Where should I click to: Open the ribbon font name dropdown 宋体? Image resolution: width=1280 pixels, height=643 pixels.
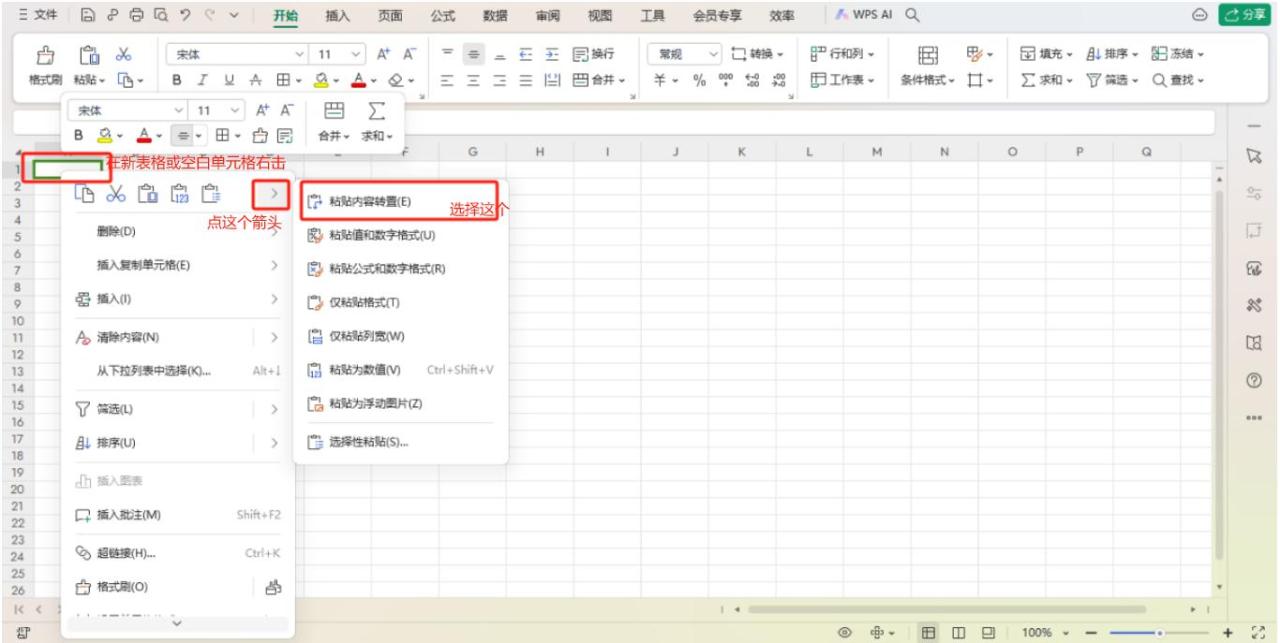(x=238, y=54)
